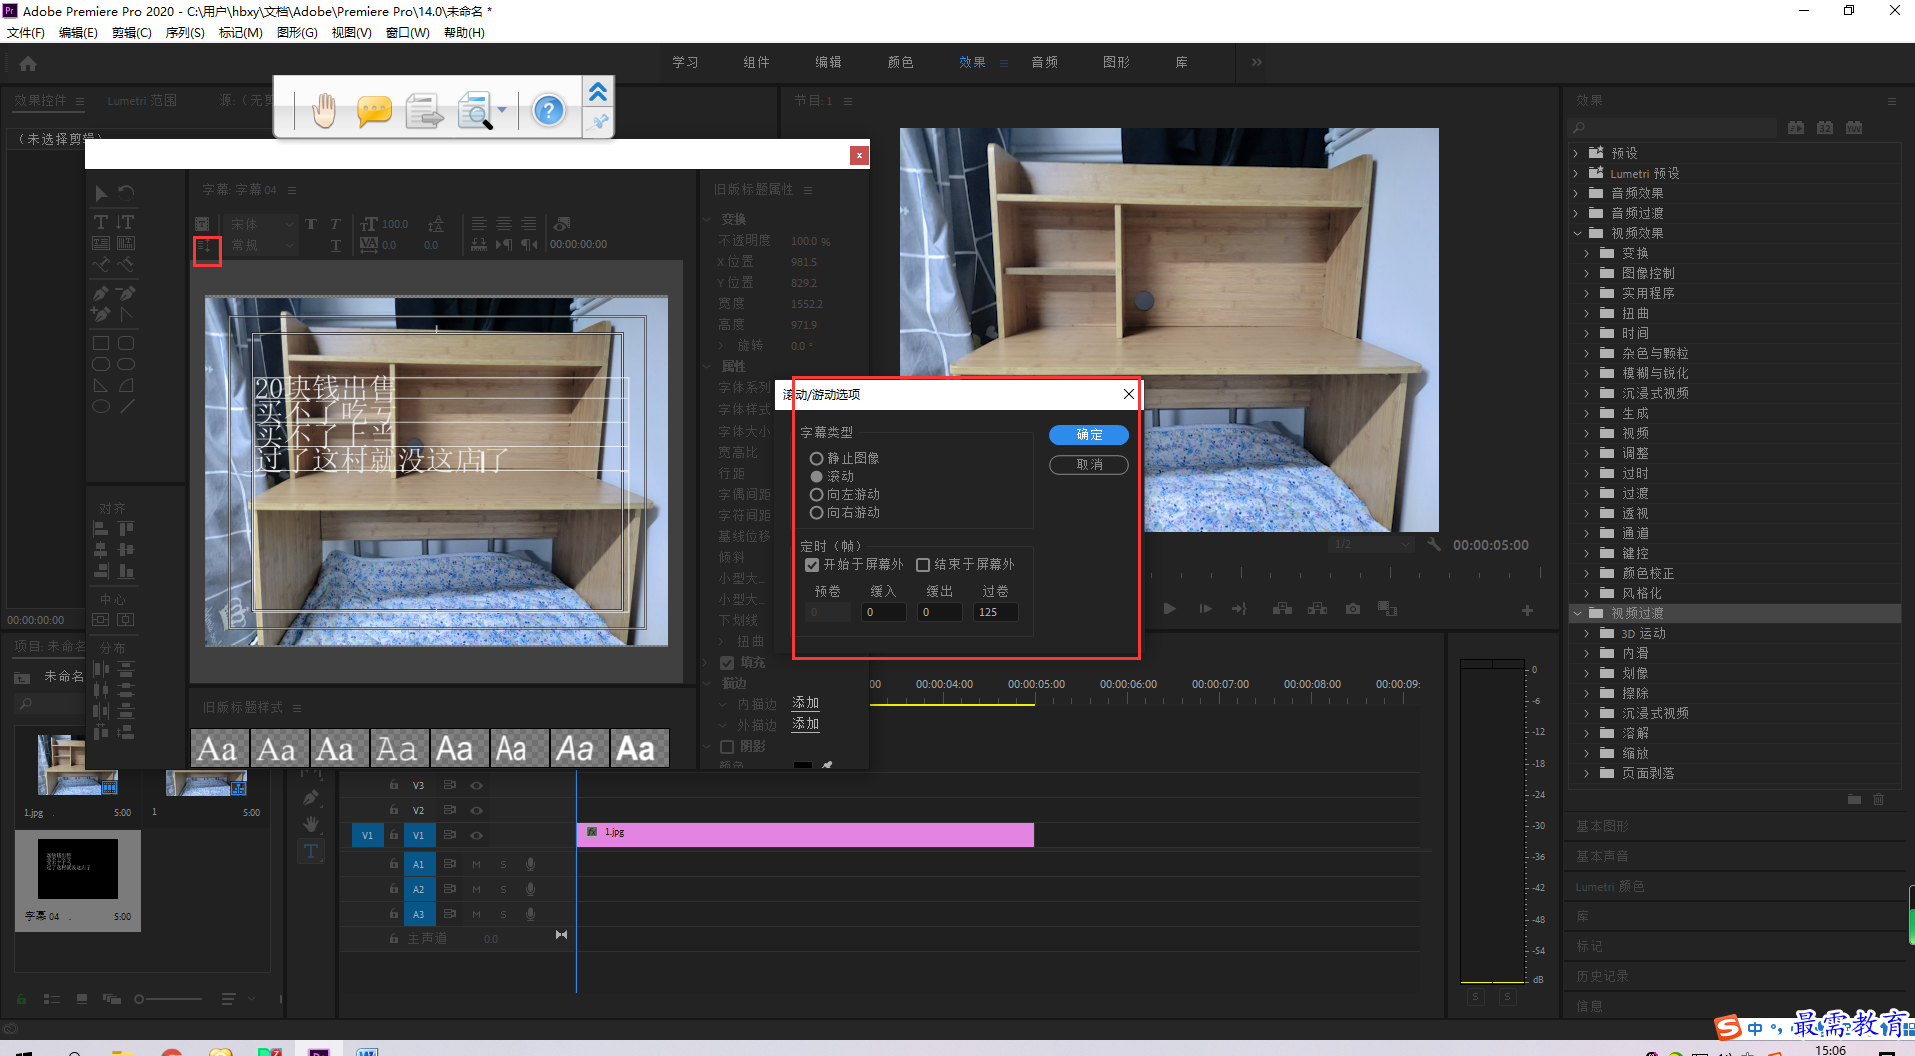The image size is (1915, 1056).
Task: Click 过卷 value field showing 125
Action: (x=995, y=612)
